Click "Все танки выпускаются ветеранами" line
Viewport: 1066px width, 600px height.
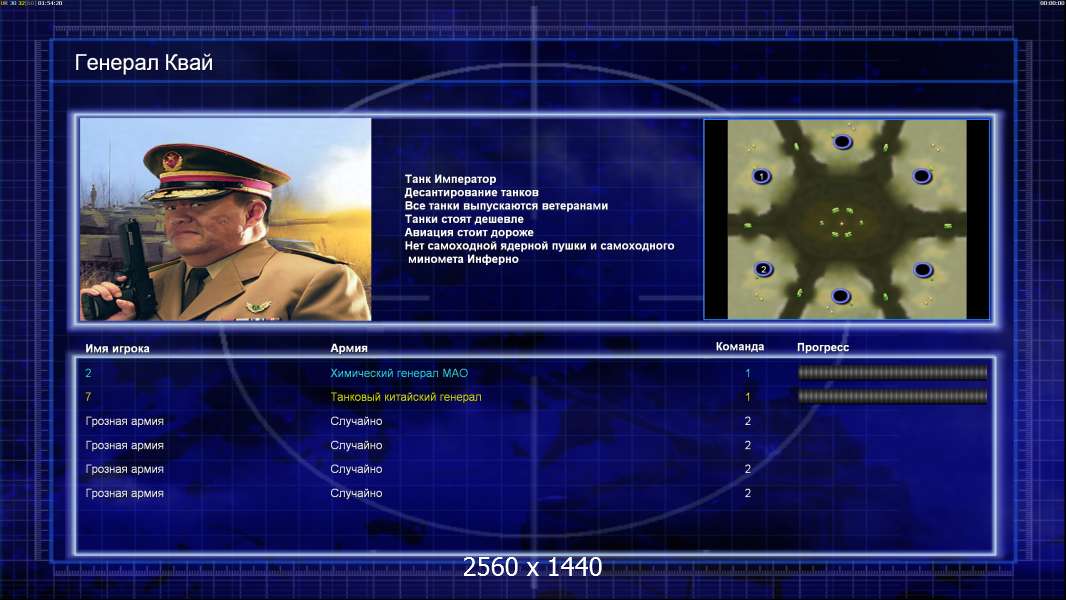(506, 205)
